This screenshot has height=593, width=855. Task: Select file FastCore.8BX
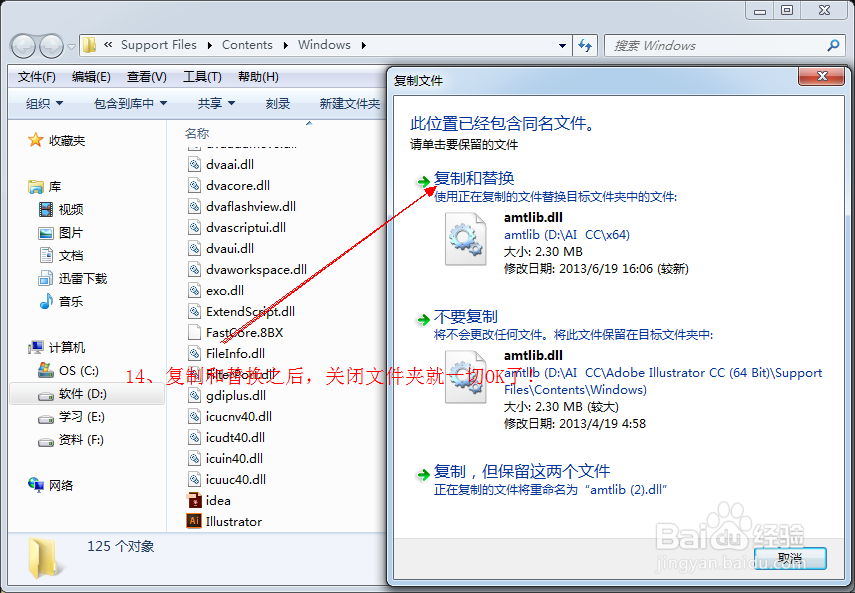[236, 332]
